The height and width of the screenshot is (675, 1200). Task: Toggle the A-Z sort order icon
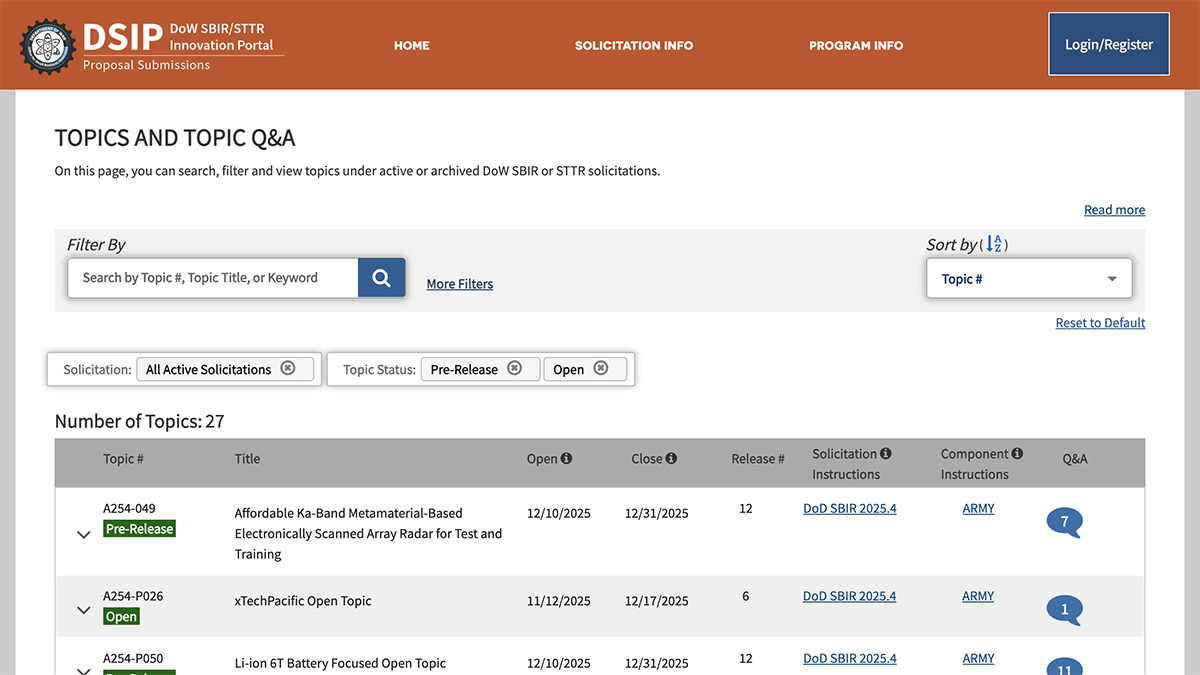[993, 244]
